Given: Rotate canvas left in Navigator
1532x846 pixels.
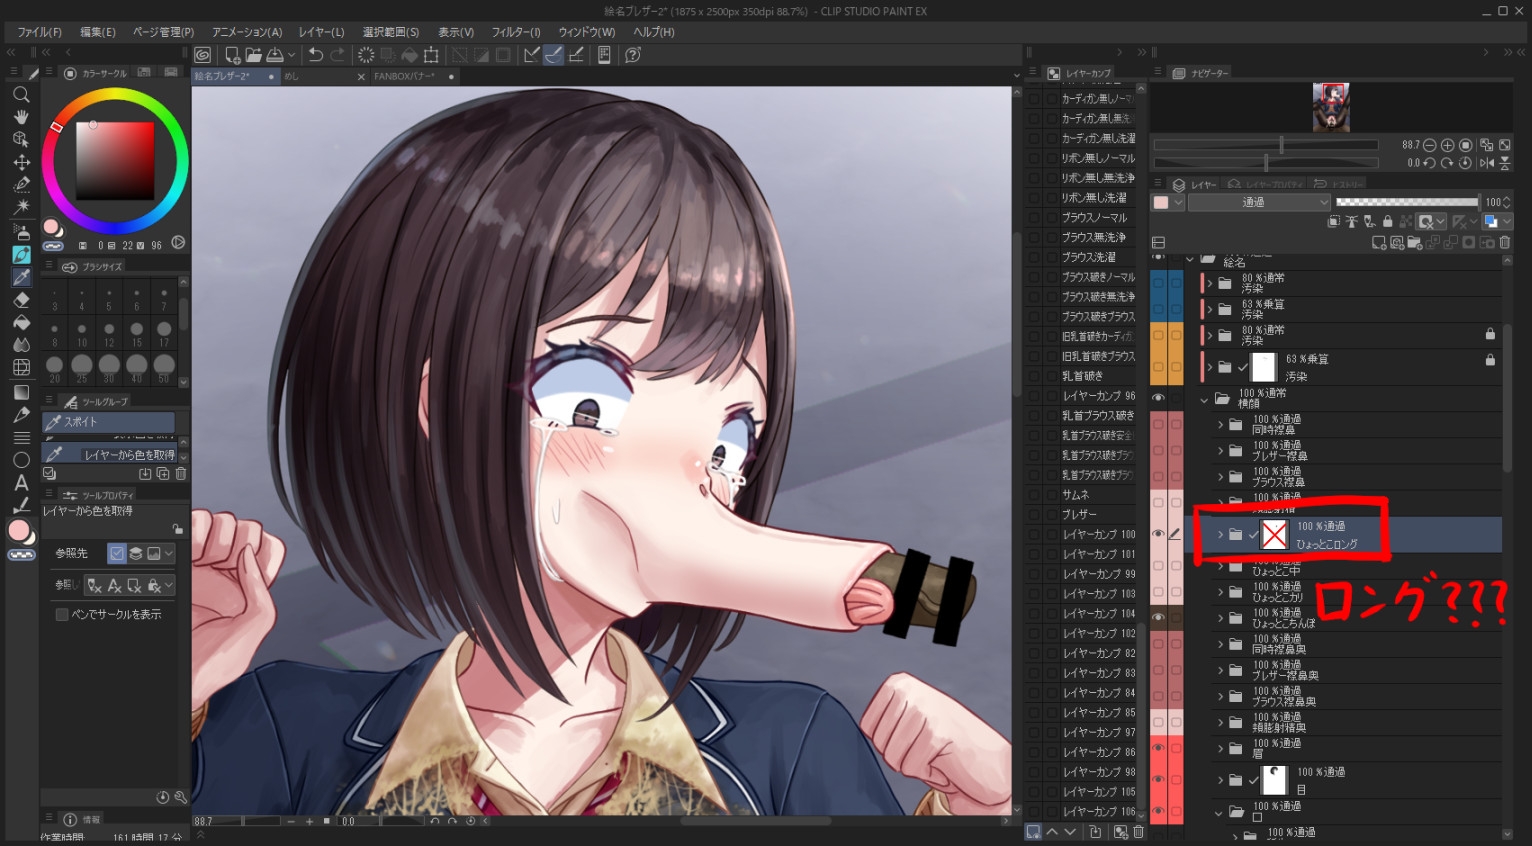Looking at the screenshot, I should pyautogui.click(x=1429, y=163).
